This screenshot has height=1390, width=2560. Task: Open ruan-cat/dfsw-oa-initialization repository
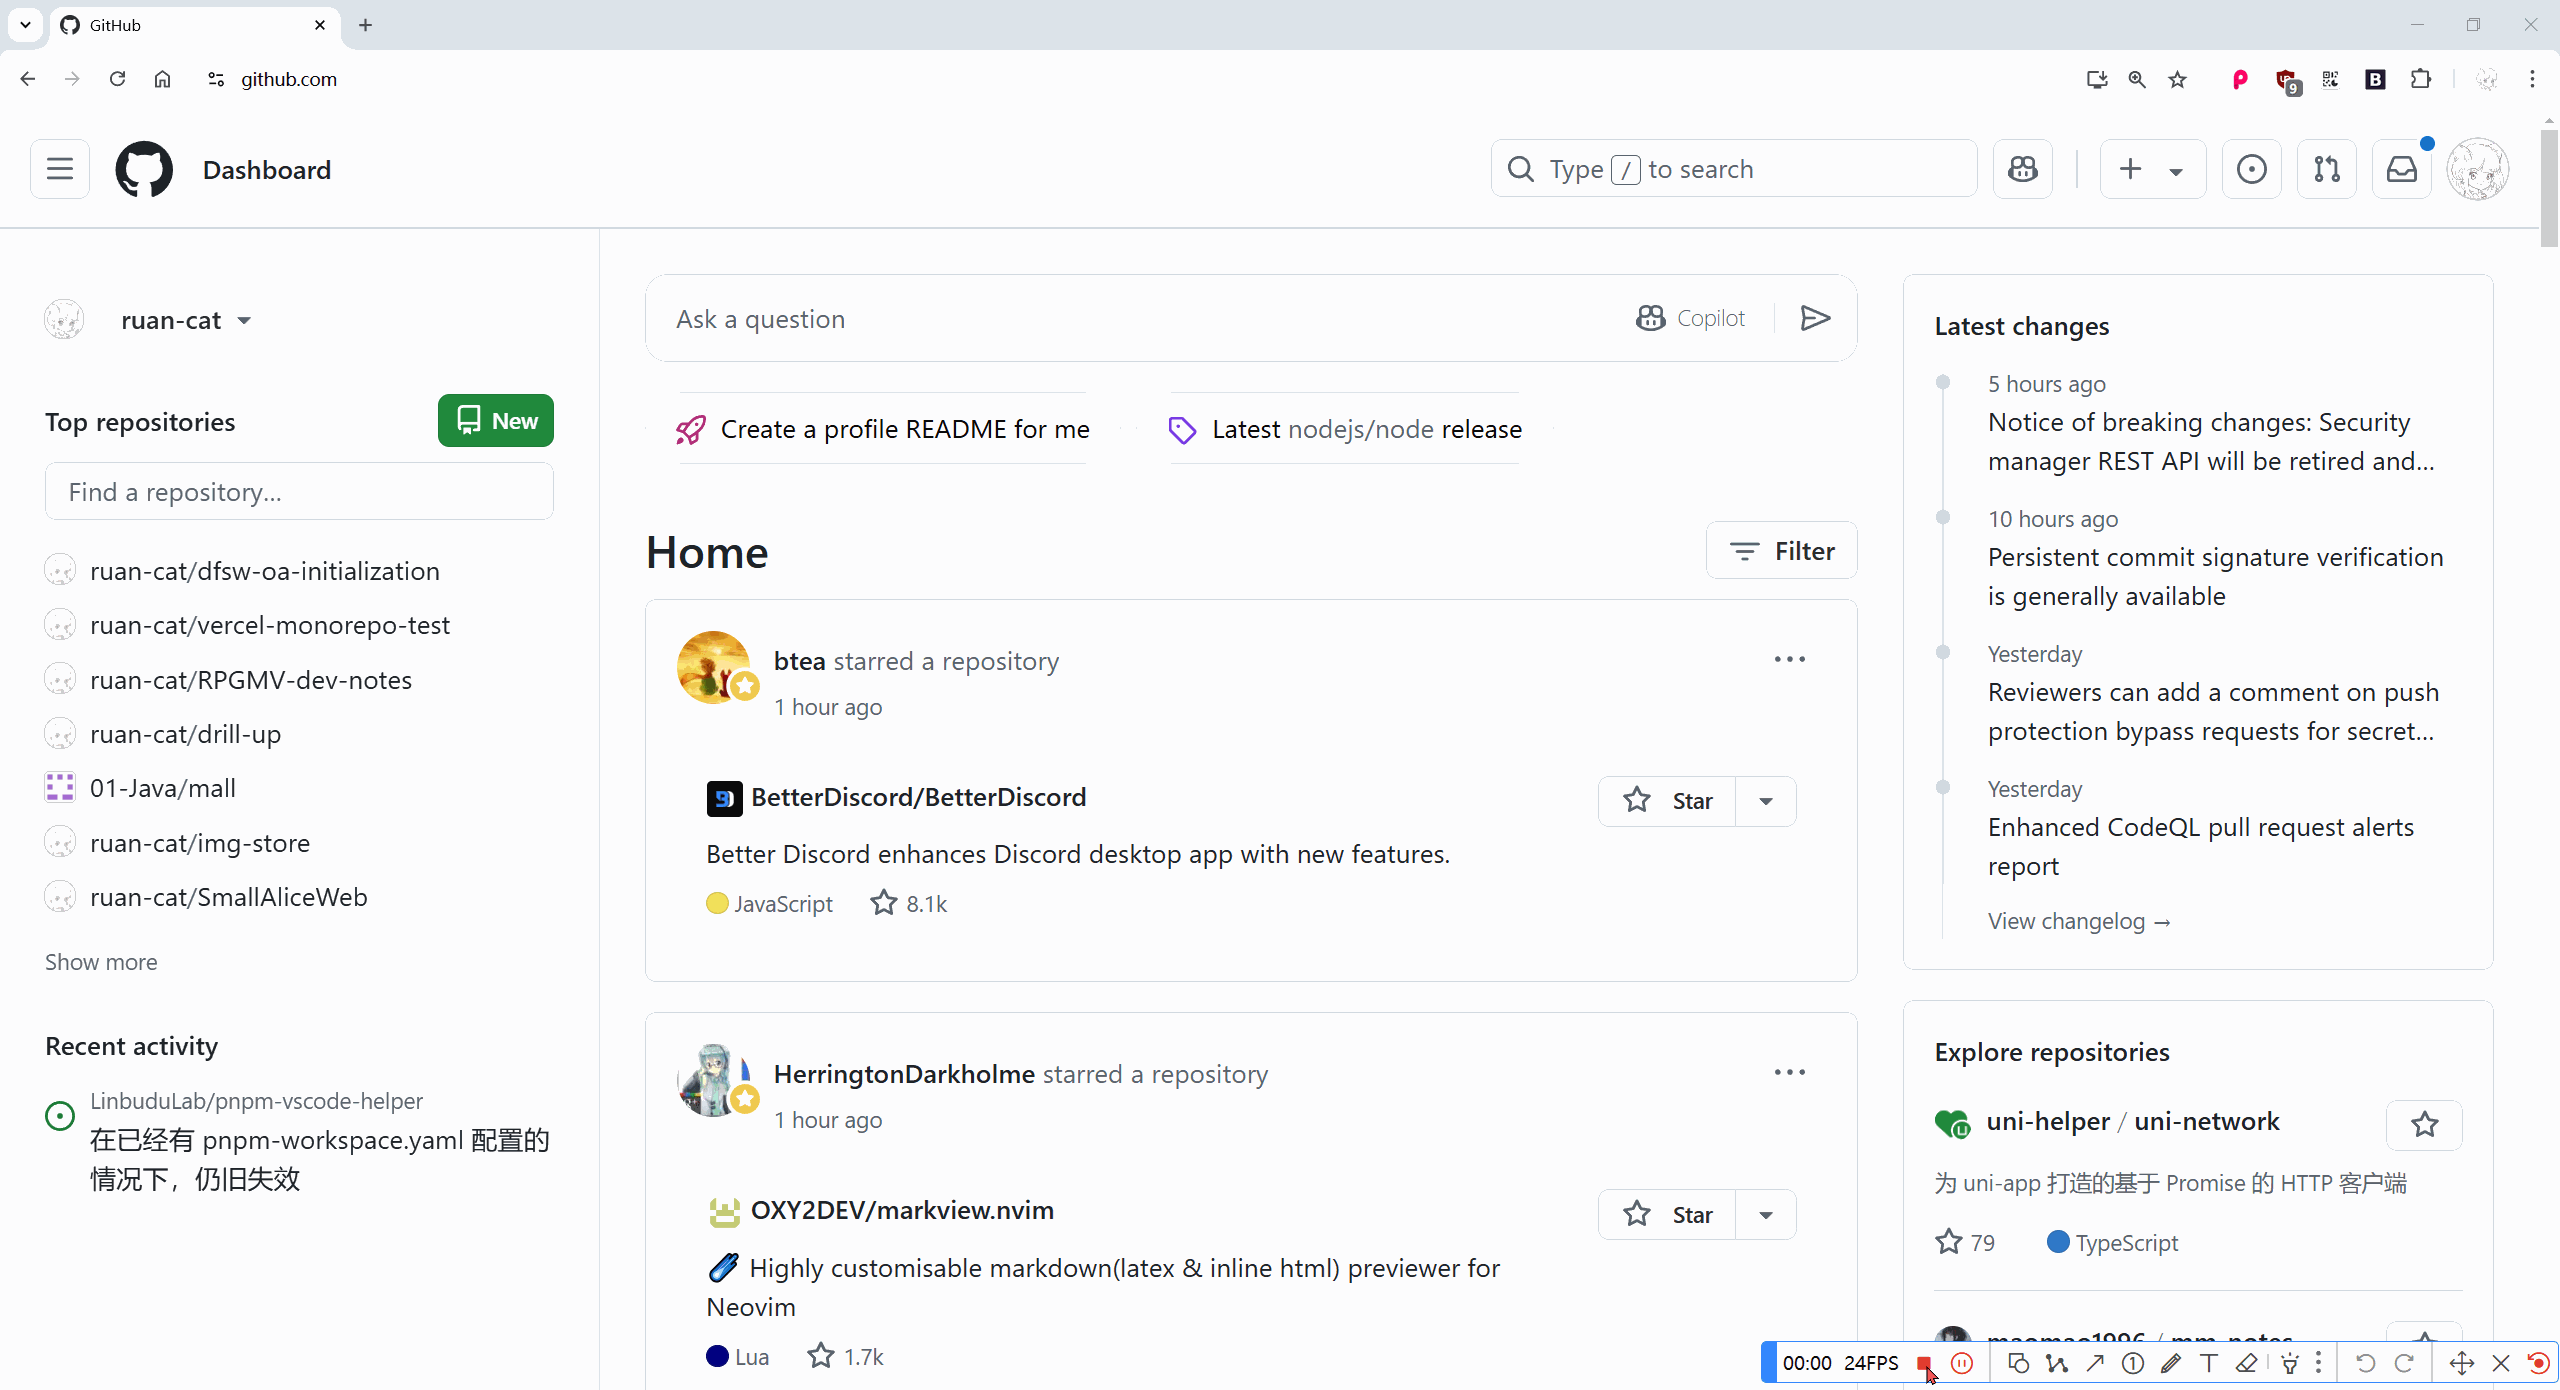[265, 571]
